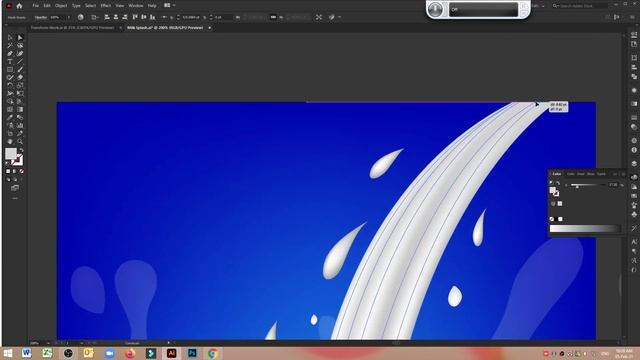This screenshot has height=360, width=640.
Task: Open the Help menu
Action: (x=152, y=6)
